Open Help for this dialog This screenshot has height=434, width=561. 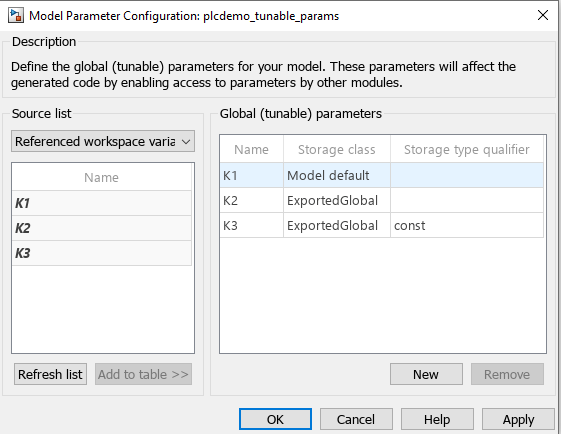point(437,419)
